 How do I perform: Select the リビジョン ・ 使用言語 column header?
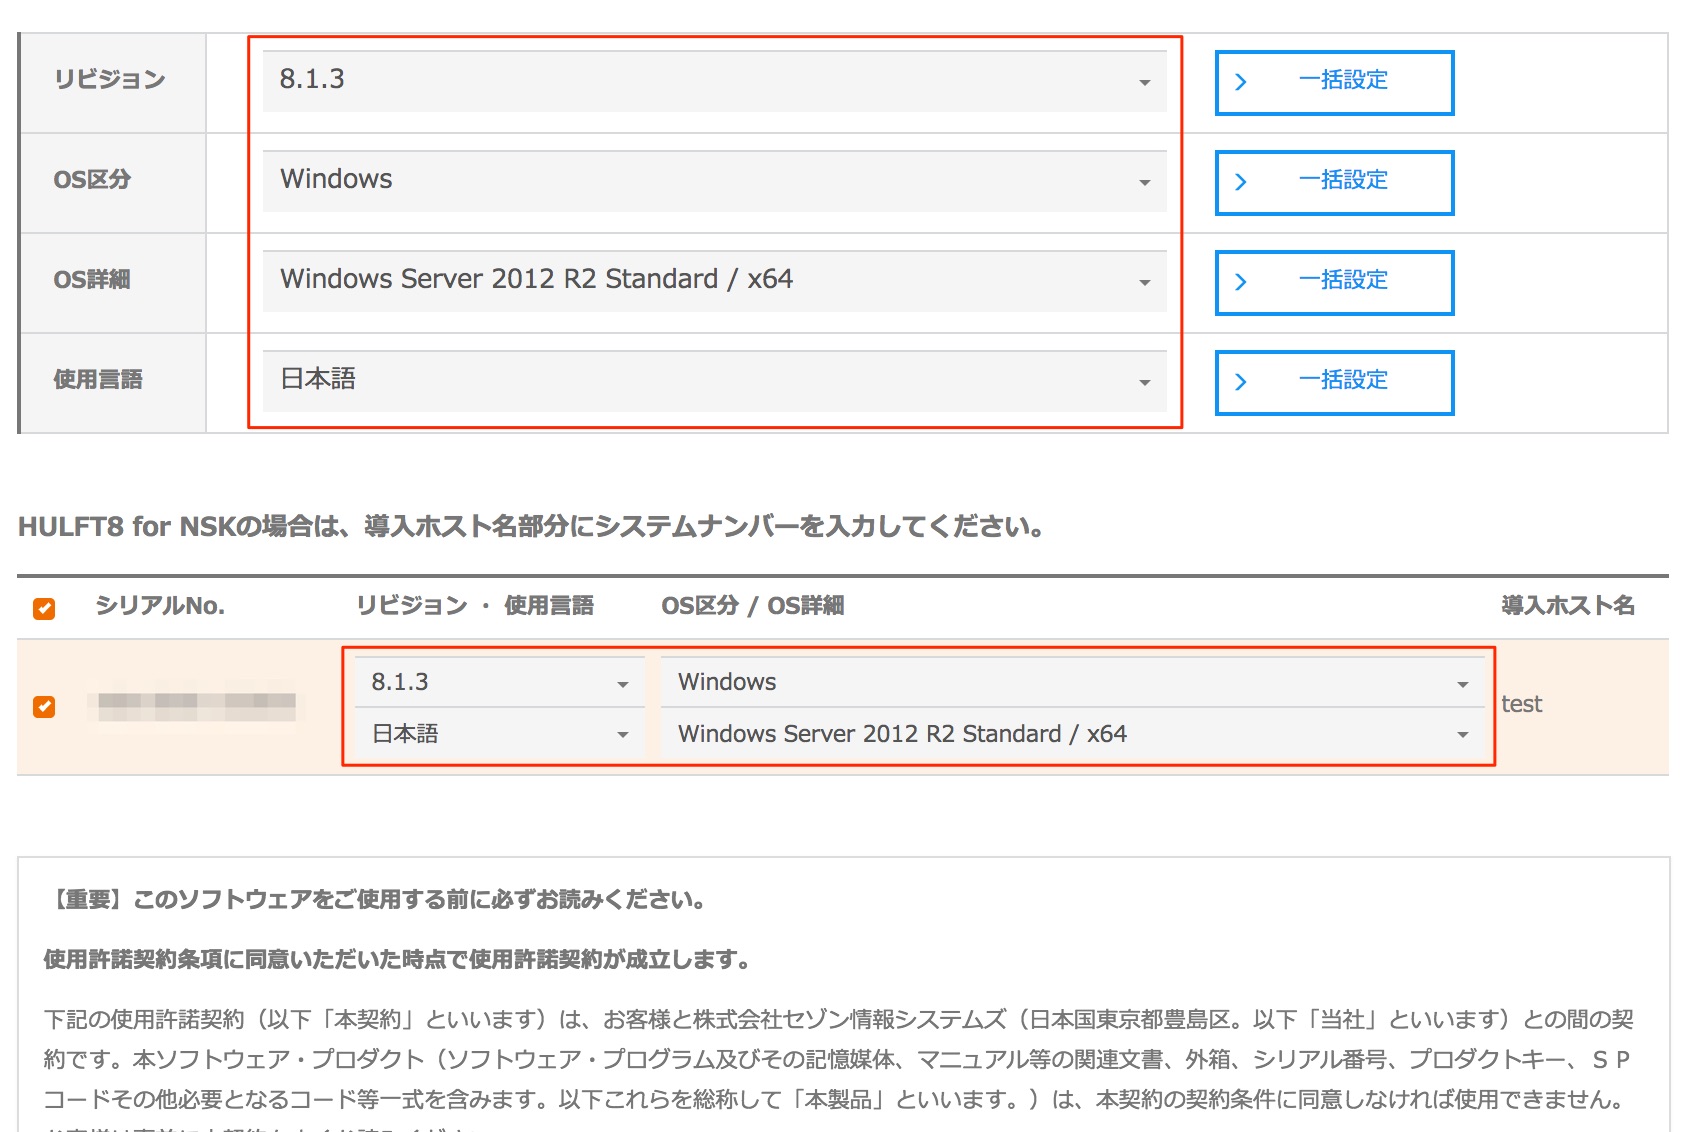(475, 604)
